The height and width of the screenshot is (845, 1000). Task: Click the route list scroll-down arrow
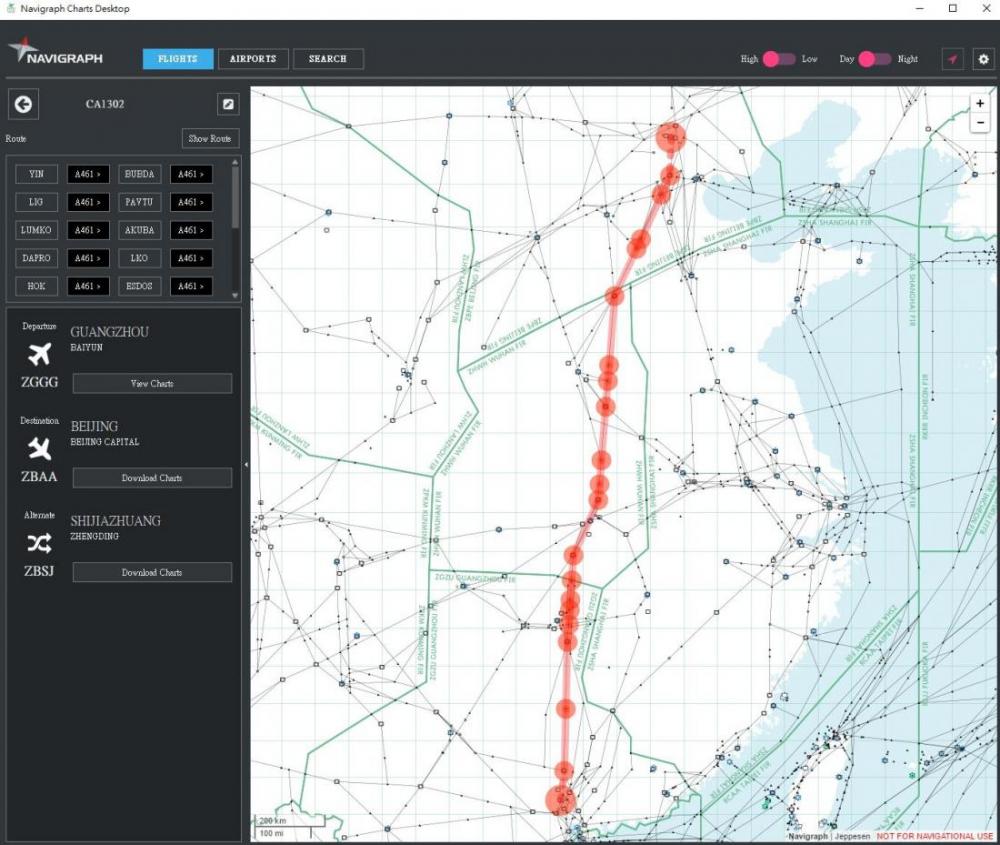click(235, 295)
